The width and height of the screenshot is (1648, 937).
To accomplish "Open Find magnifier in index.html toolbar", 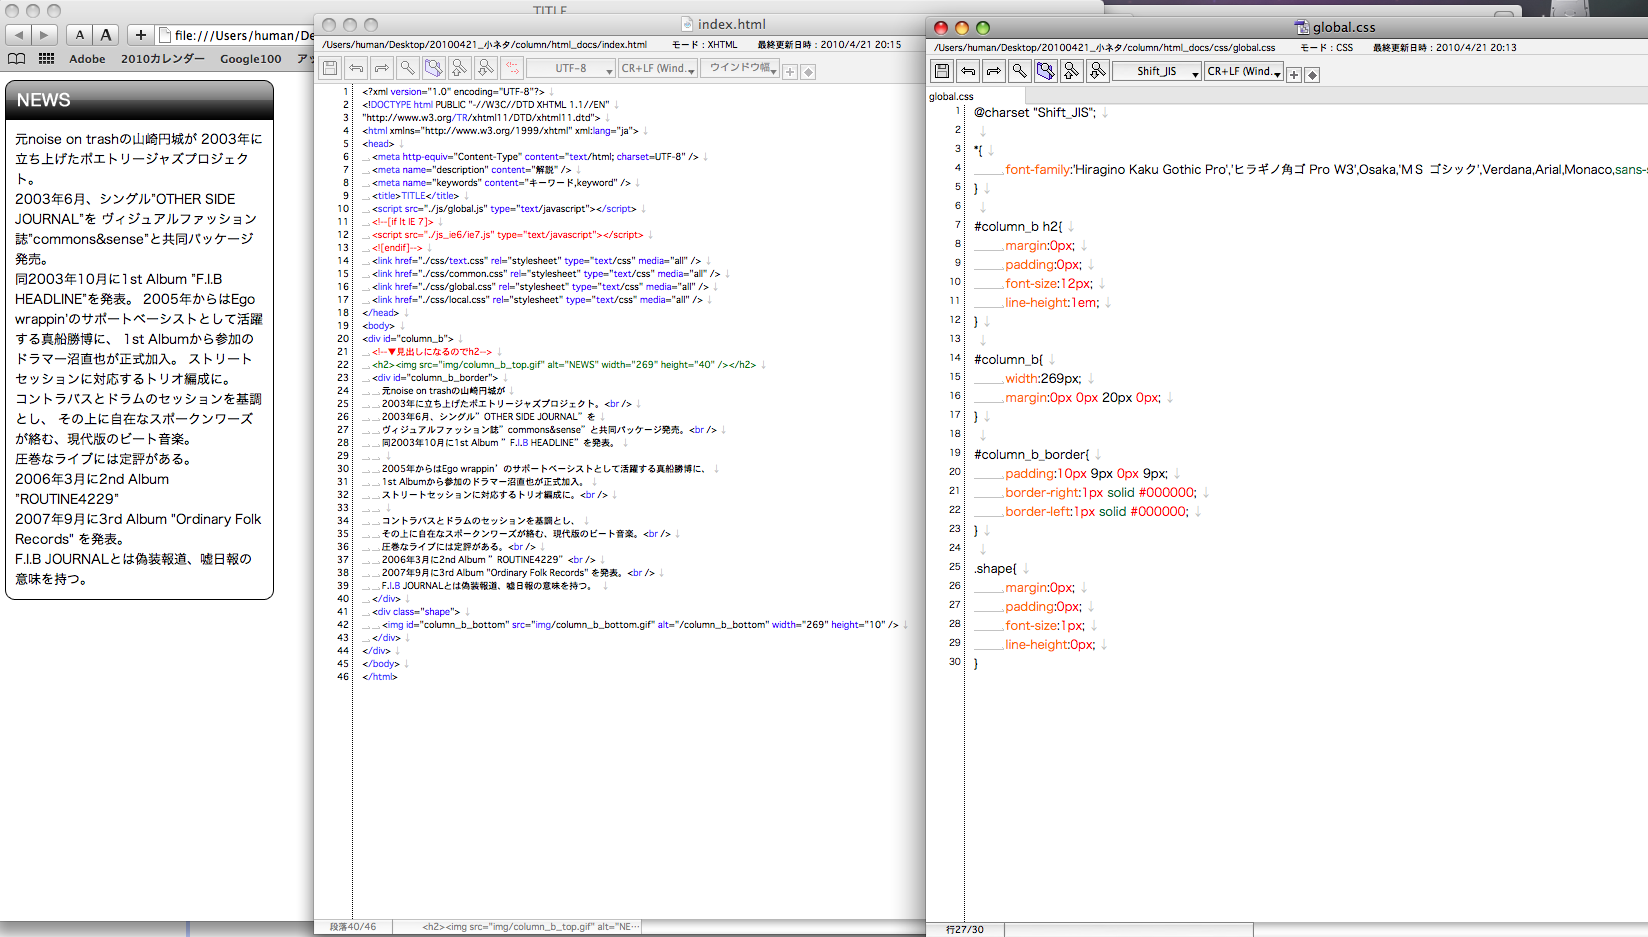I will 408,68.
